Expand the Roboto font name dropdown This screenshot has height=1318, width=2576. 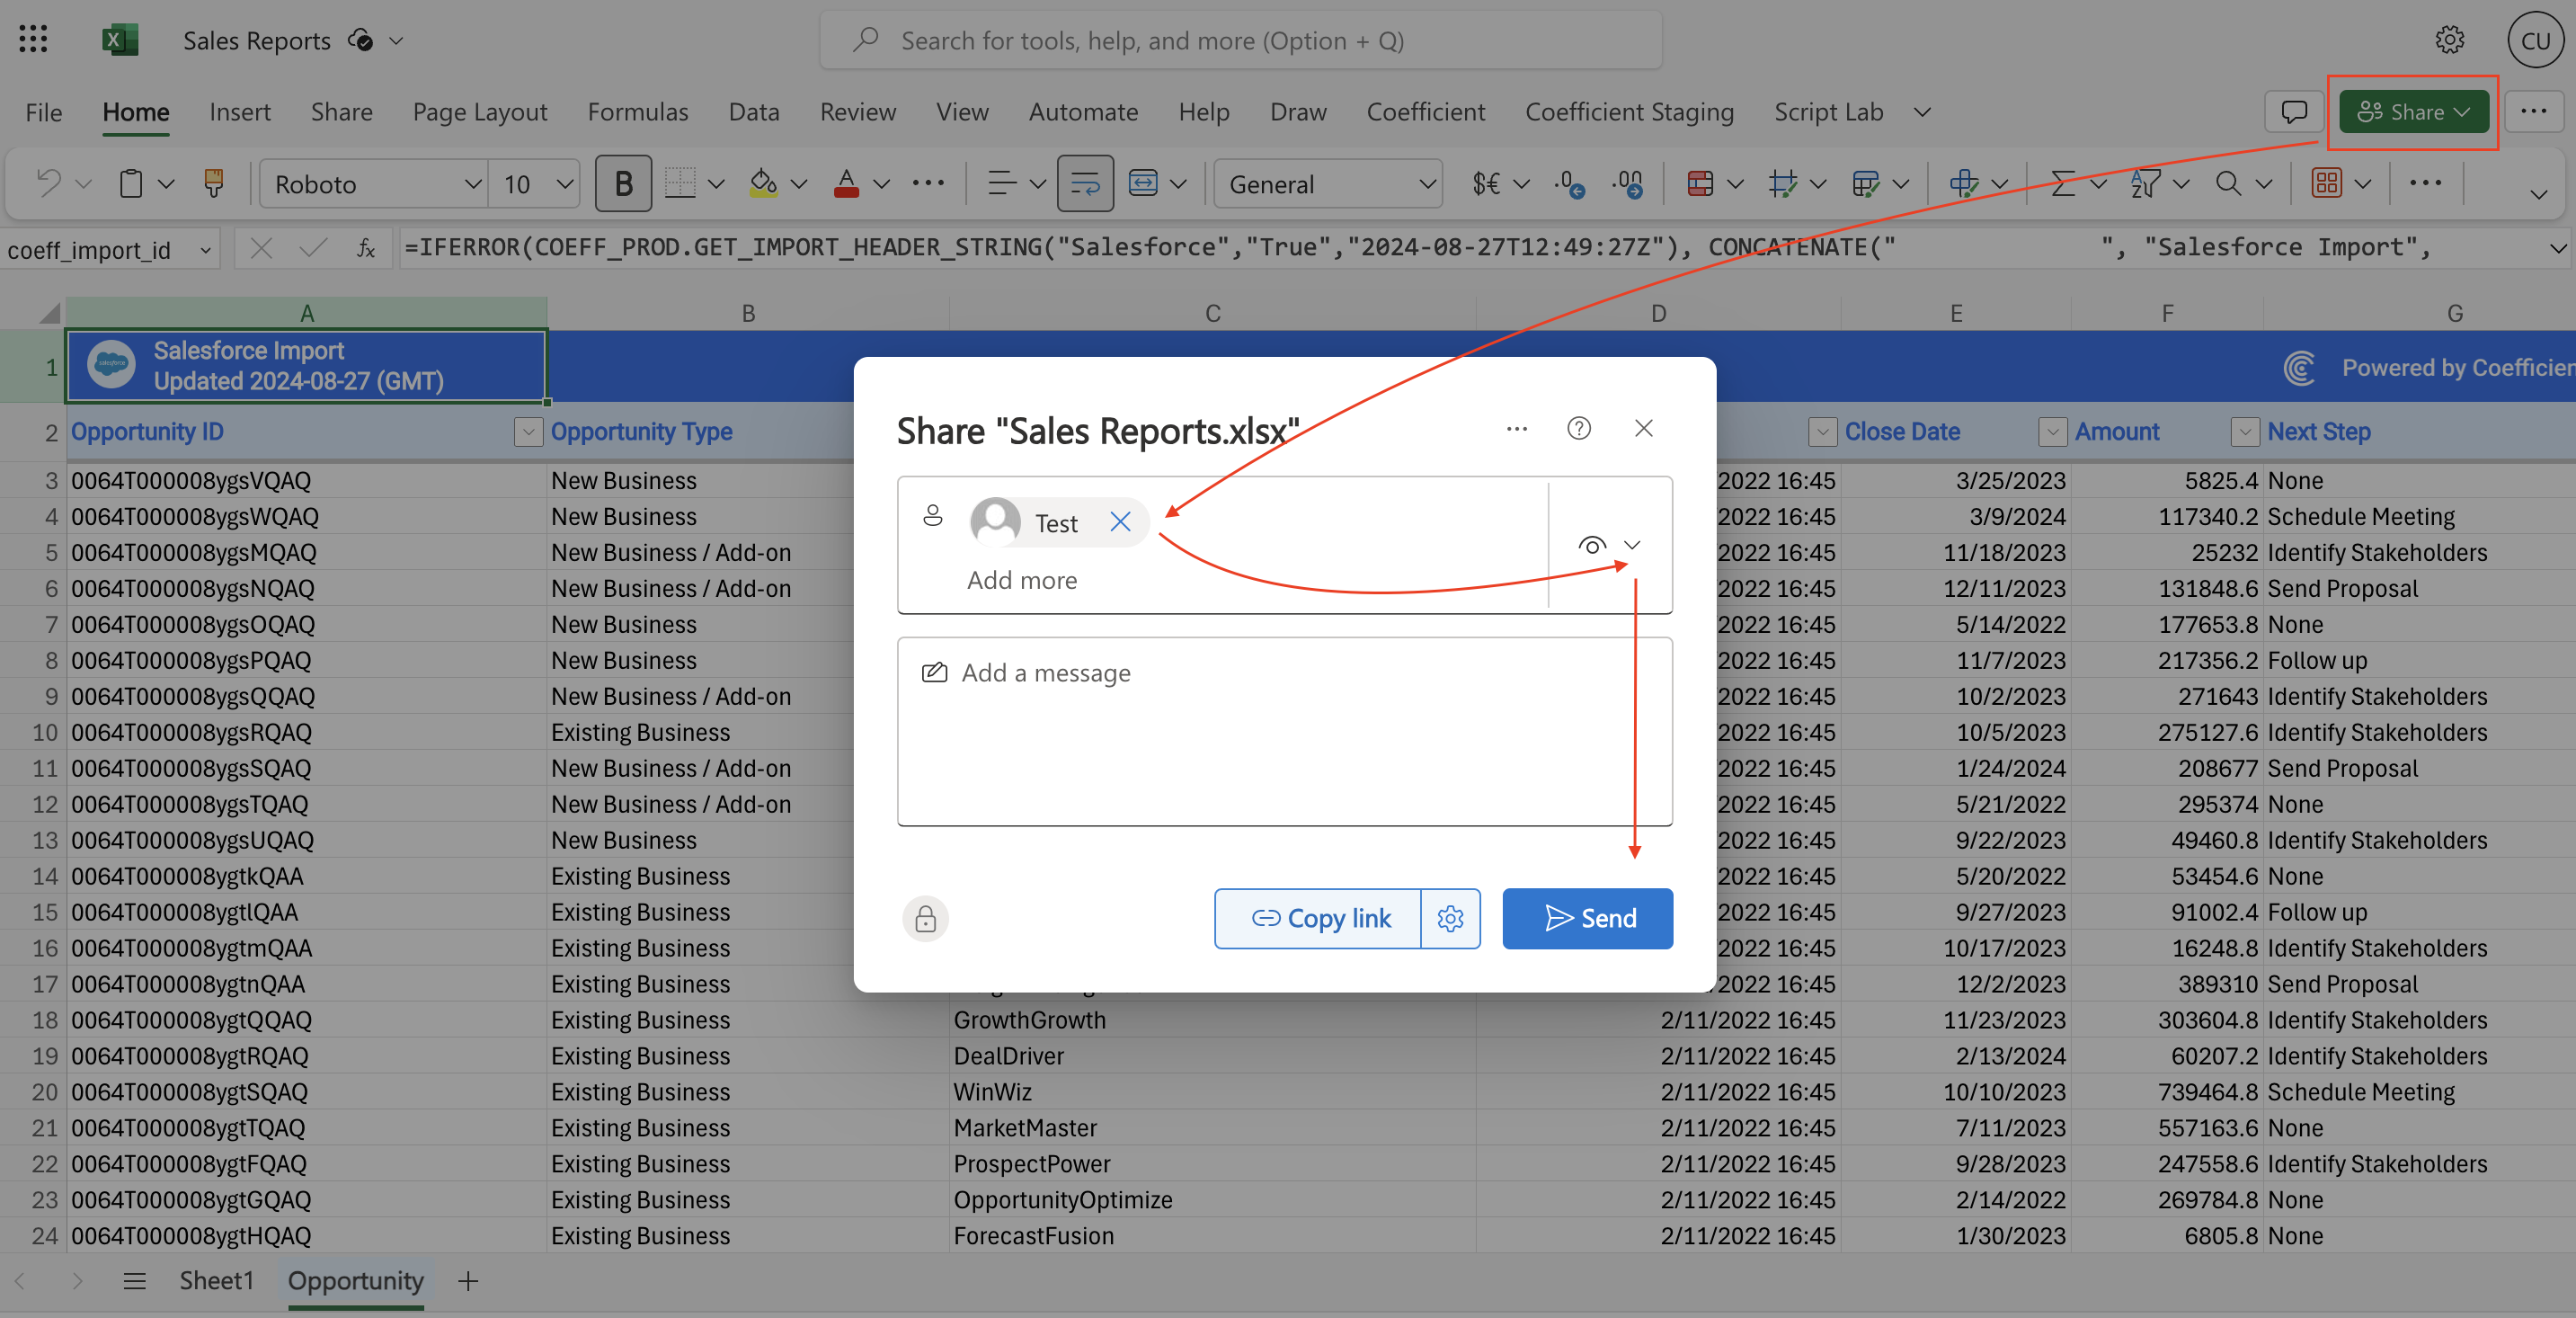[x=472, y=184]
